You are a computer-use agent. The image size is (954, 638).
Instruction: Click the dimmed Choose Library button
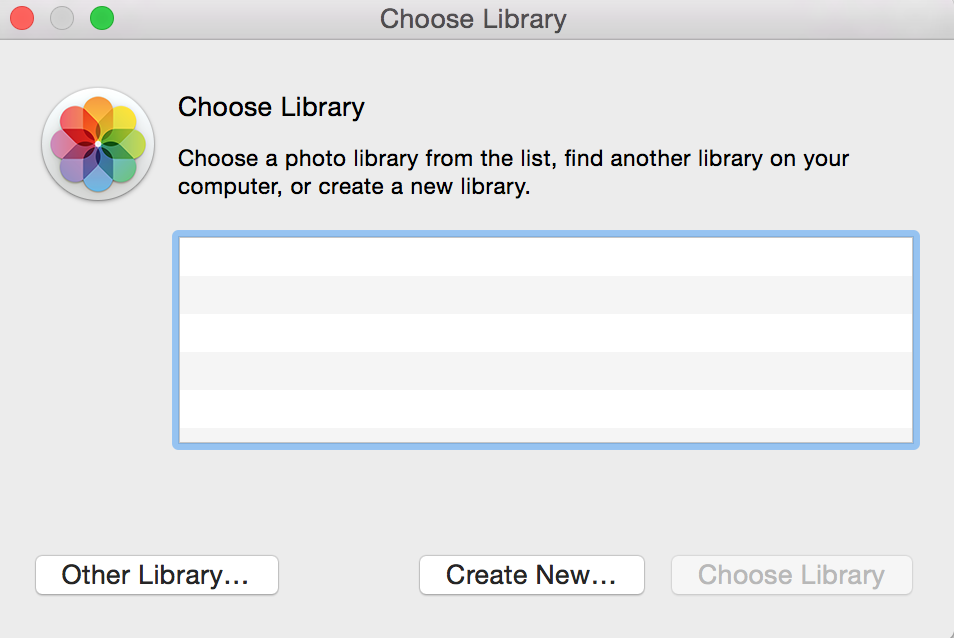(791, 575)
